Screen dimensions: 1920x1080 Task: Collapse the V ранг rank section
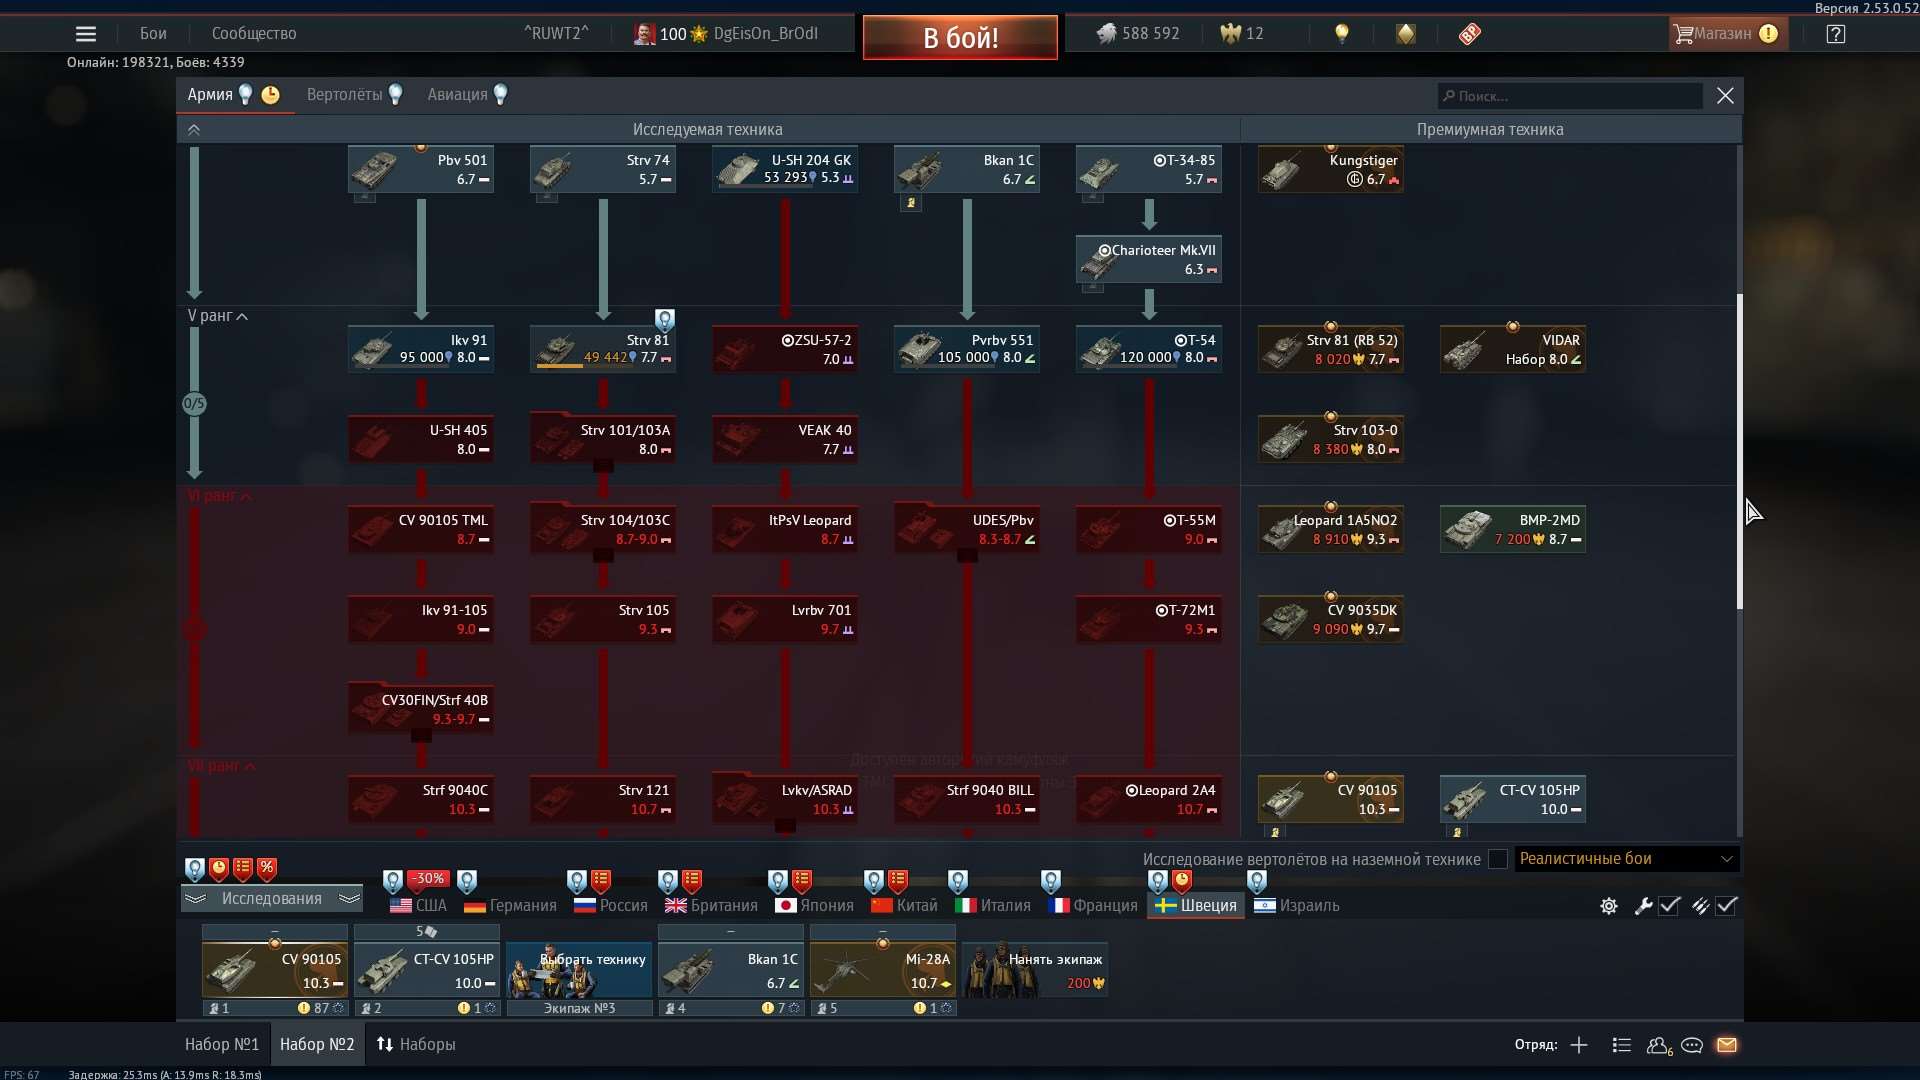[241, 316]
